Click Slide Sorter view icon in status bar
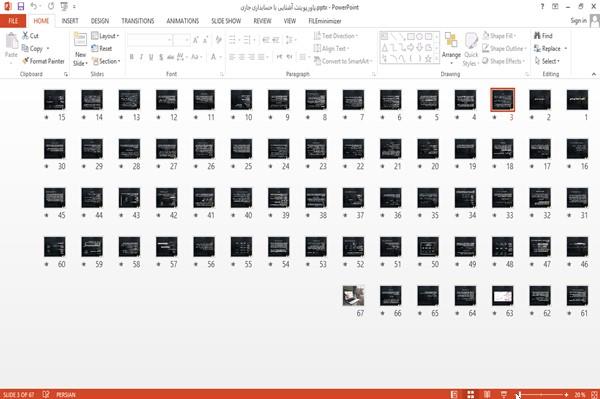The image size is (600, 399). [471, 394]
